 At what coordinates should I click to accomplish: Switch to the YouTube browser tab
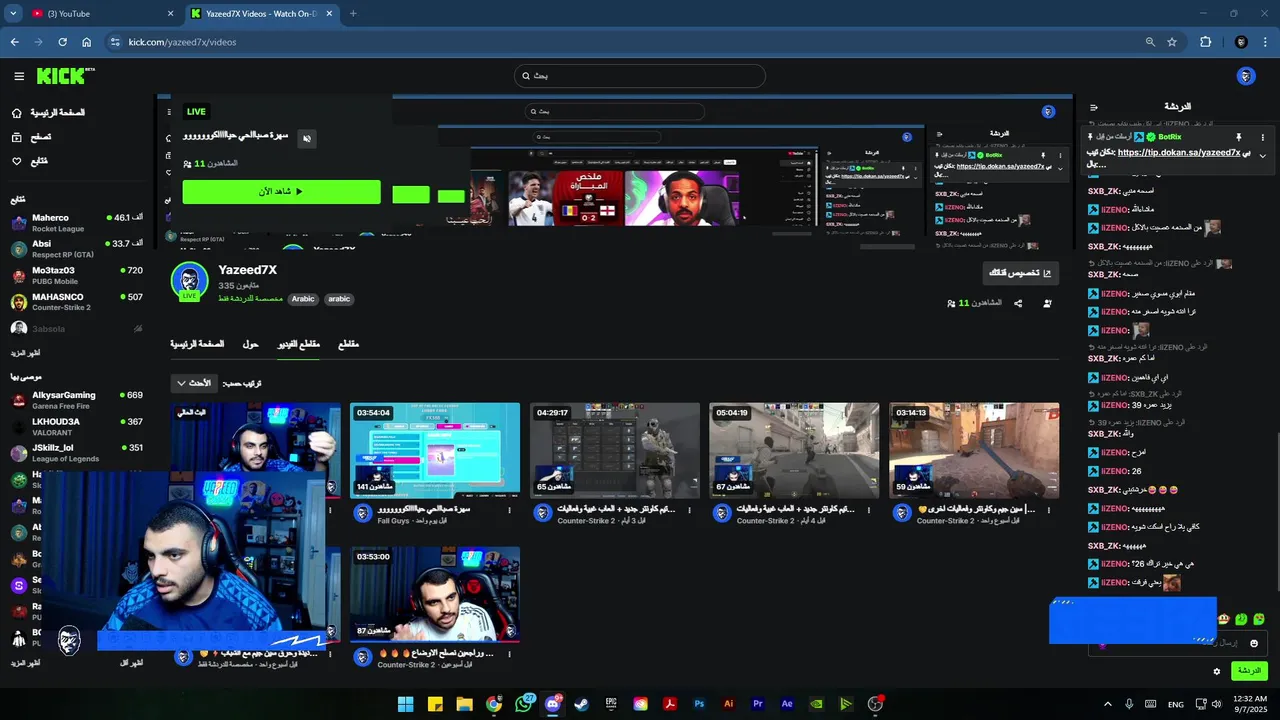tap(100, 14)
